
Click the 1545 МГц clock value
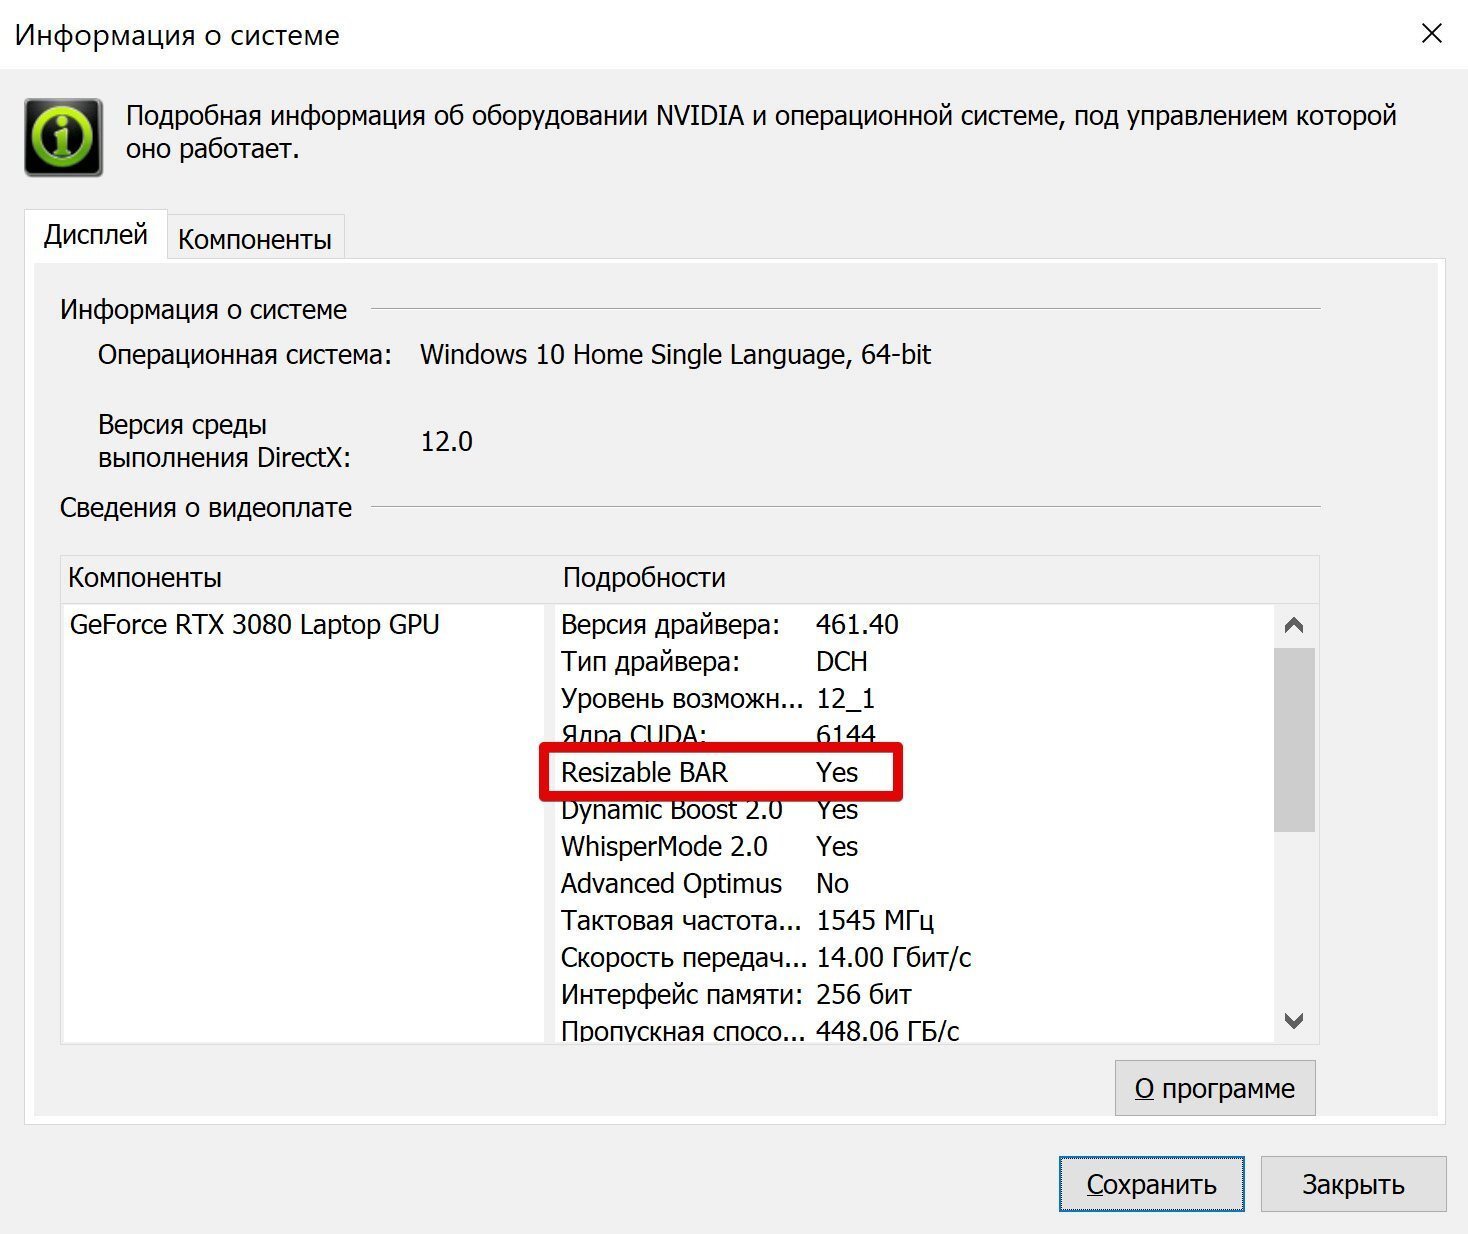(875, 920)
